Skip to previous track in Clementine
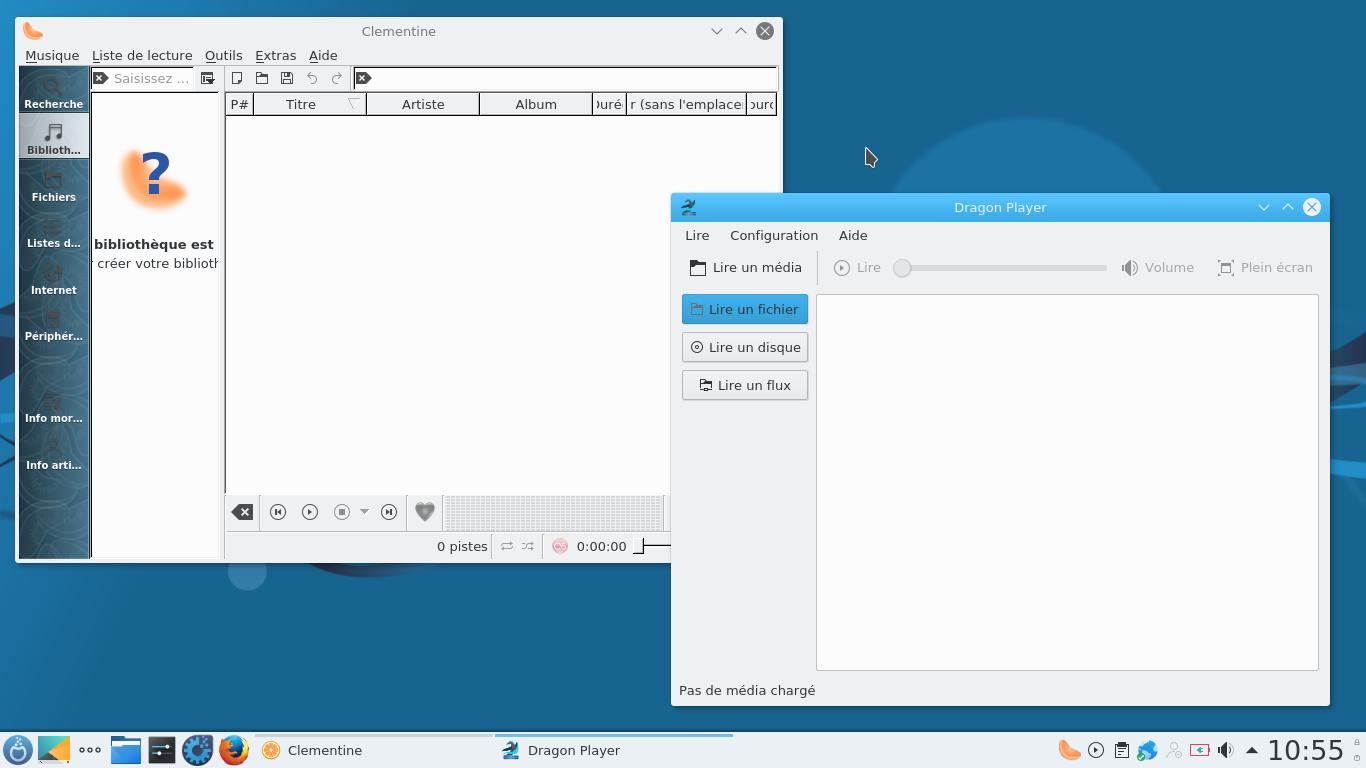The height and width of the screenshot is (768, 1366). coord(278,512)
